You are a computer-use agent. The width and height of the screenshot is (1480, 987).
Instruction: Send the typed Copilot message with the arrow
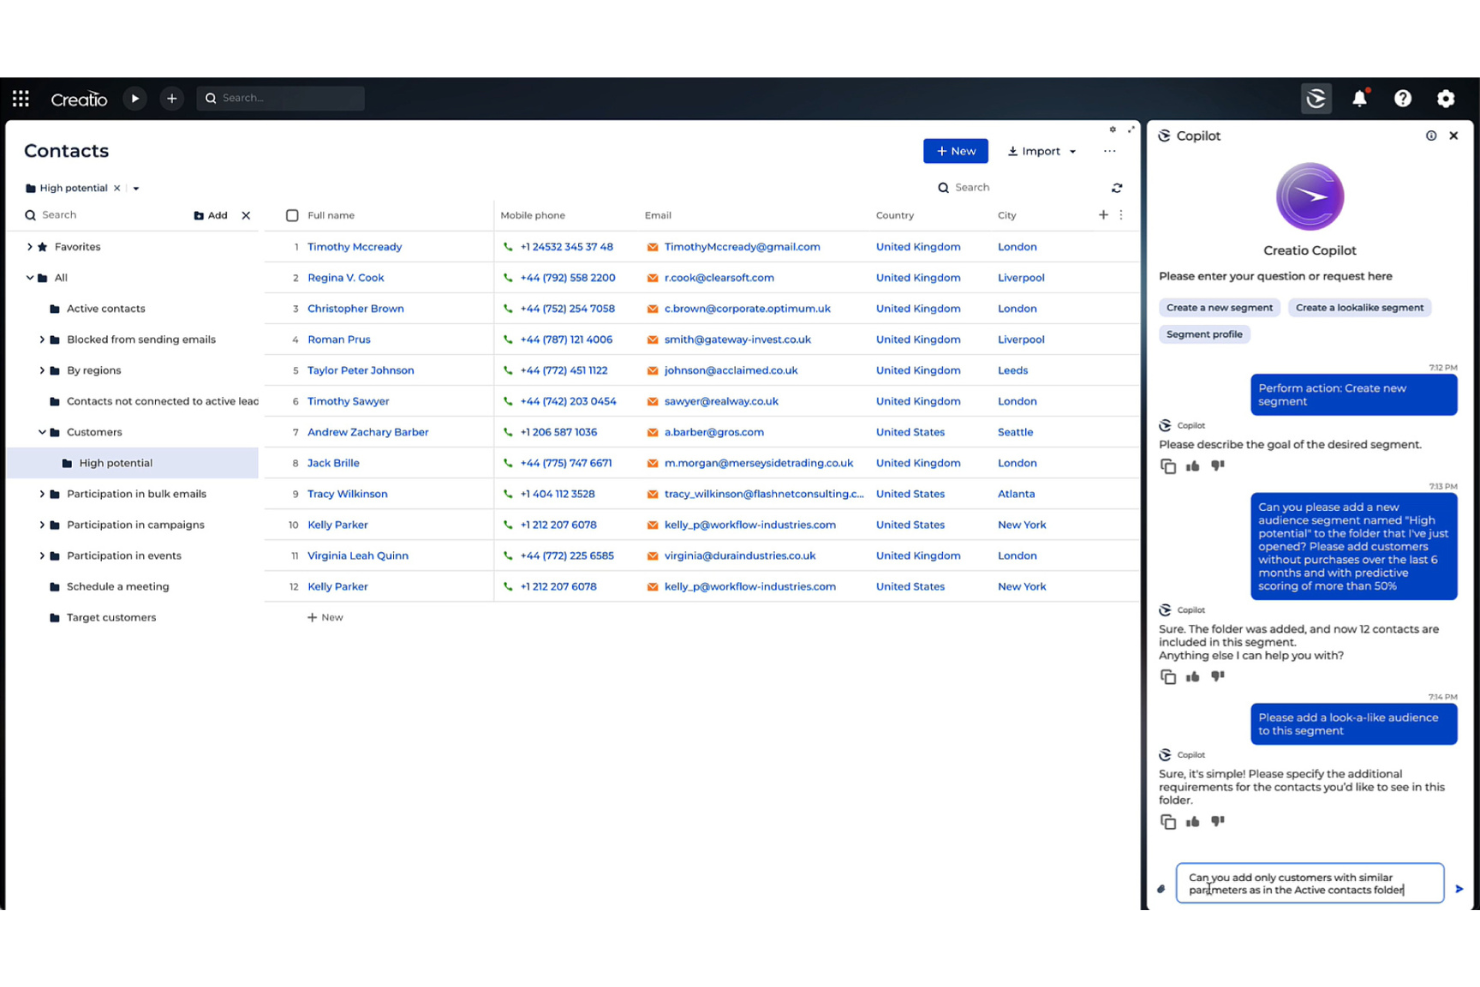coord(1459,888)
